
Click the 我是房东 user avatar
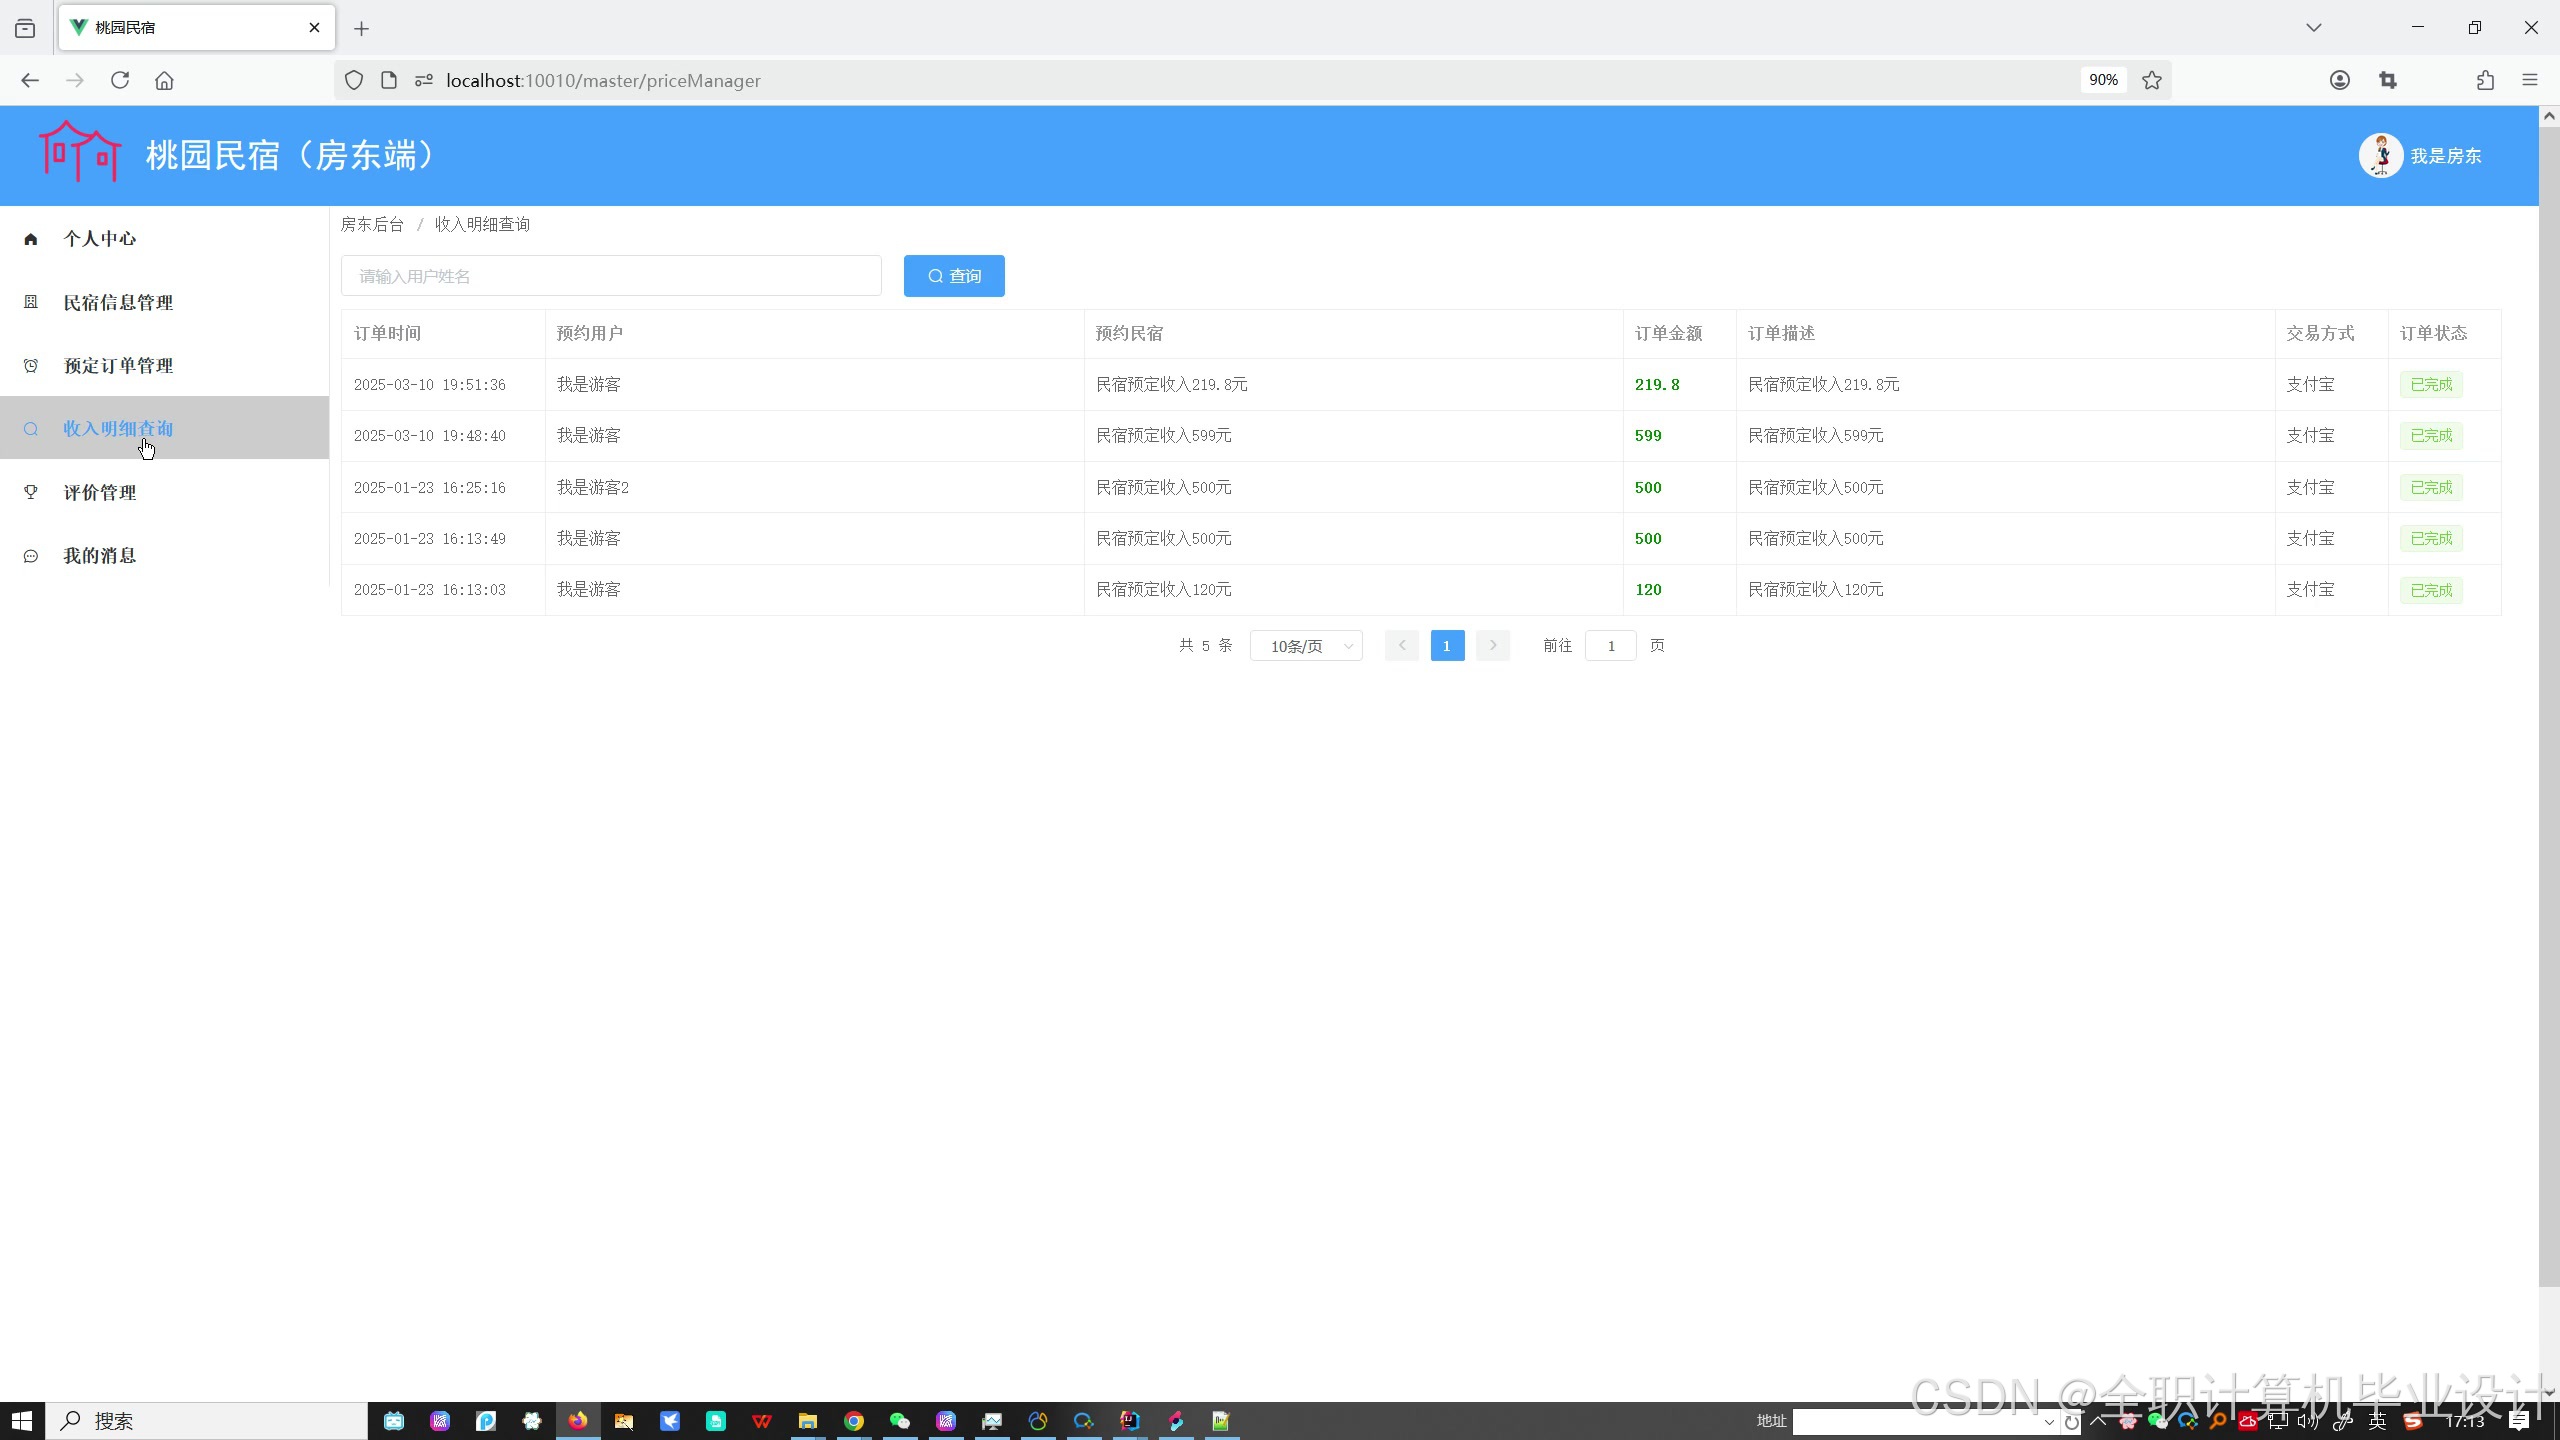2380,156
